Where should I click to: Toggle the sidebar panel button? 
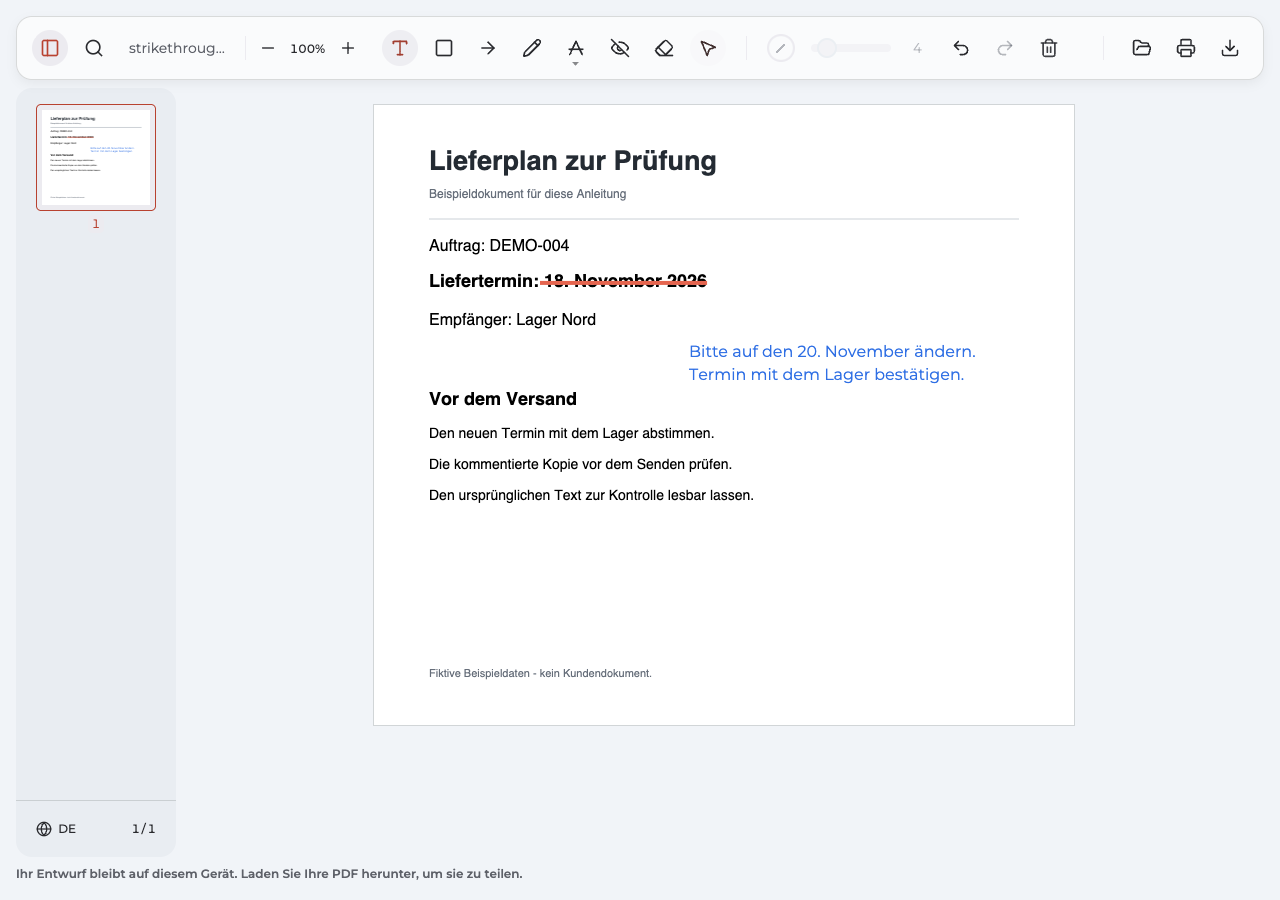(x=50, y=48)
